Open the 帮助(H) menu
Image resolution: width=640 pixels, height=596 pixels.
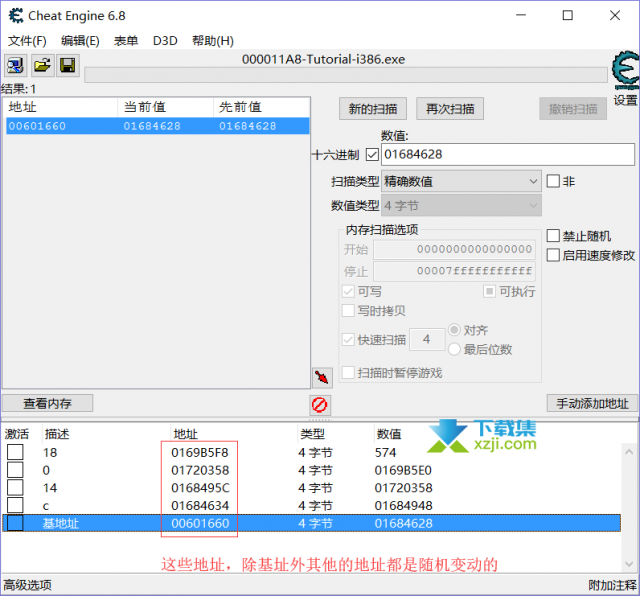click(213, 41)
